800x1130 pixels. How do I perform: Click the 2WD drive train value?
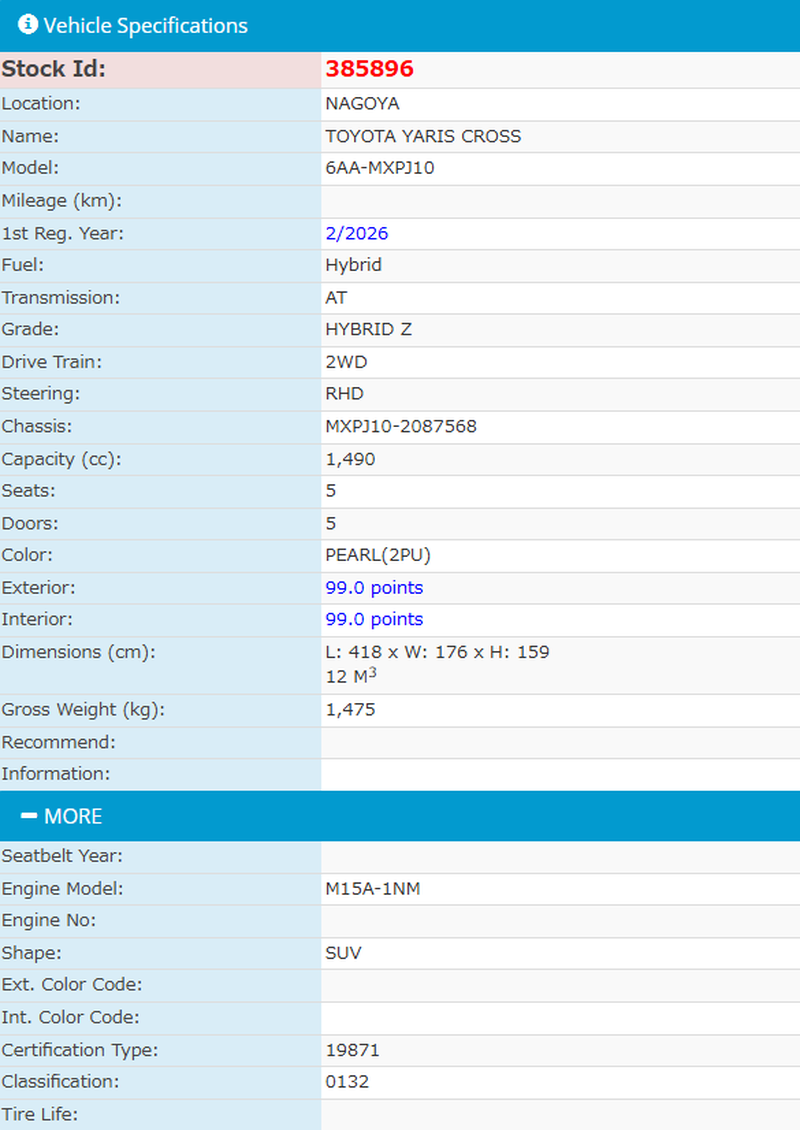347,362
